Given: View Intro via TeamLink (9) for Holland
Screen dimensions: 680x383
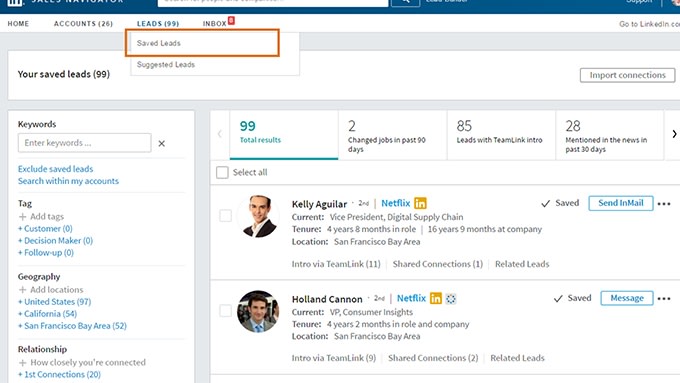Looking at the screenshot, I should pyautogui.click(x=334, y=358).
